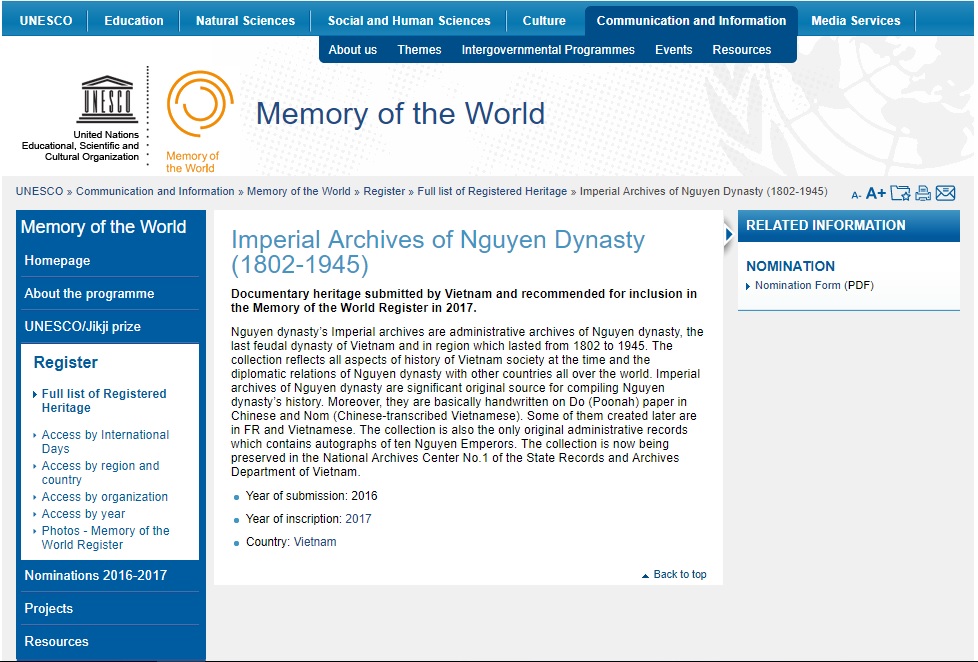This screenshot has height=662, width=978.
Task: Open UNESCO/Jikji prize sidebar link
Action: point(82,327)
